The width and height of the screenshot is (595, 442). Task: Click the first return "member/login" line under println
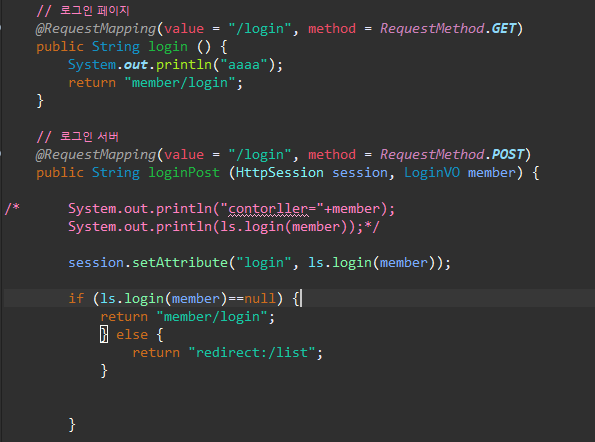156,83
